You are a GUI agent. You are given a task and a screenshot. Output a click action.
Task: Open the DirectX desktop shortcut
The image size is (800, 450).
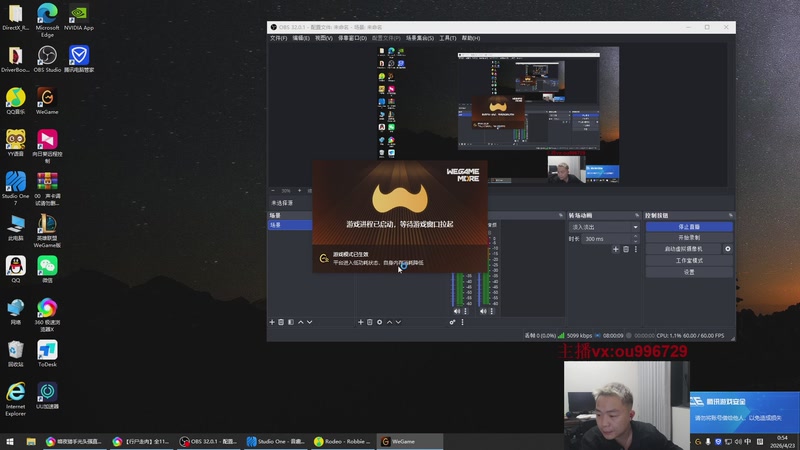click(15, 17)
